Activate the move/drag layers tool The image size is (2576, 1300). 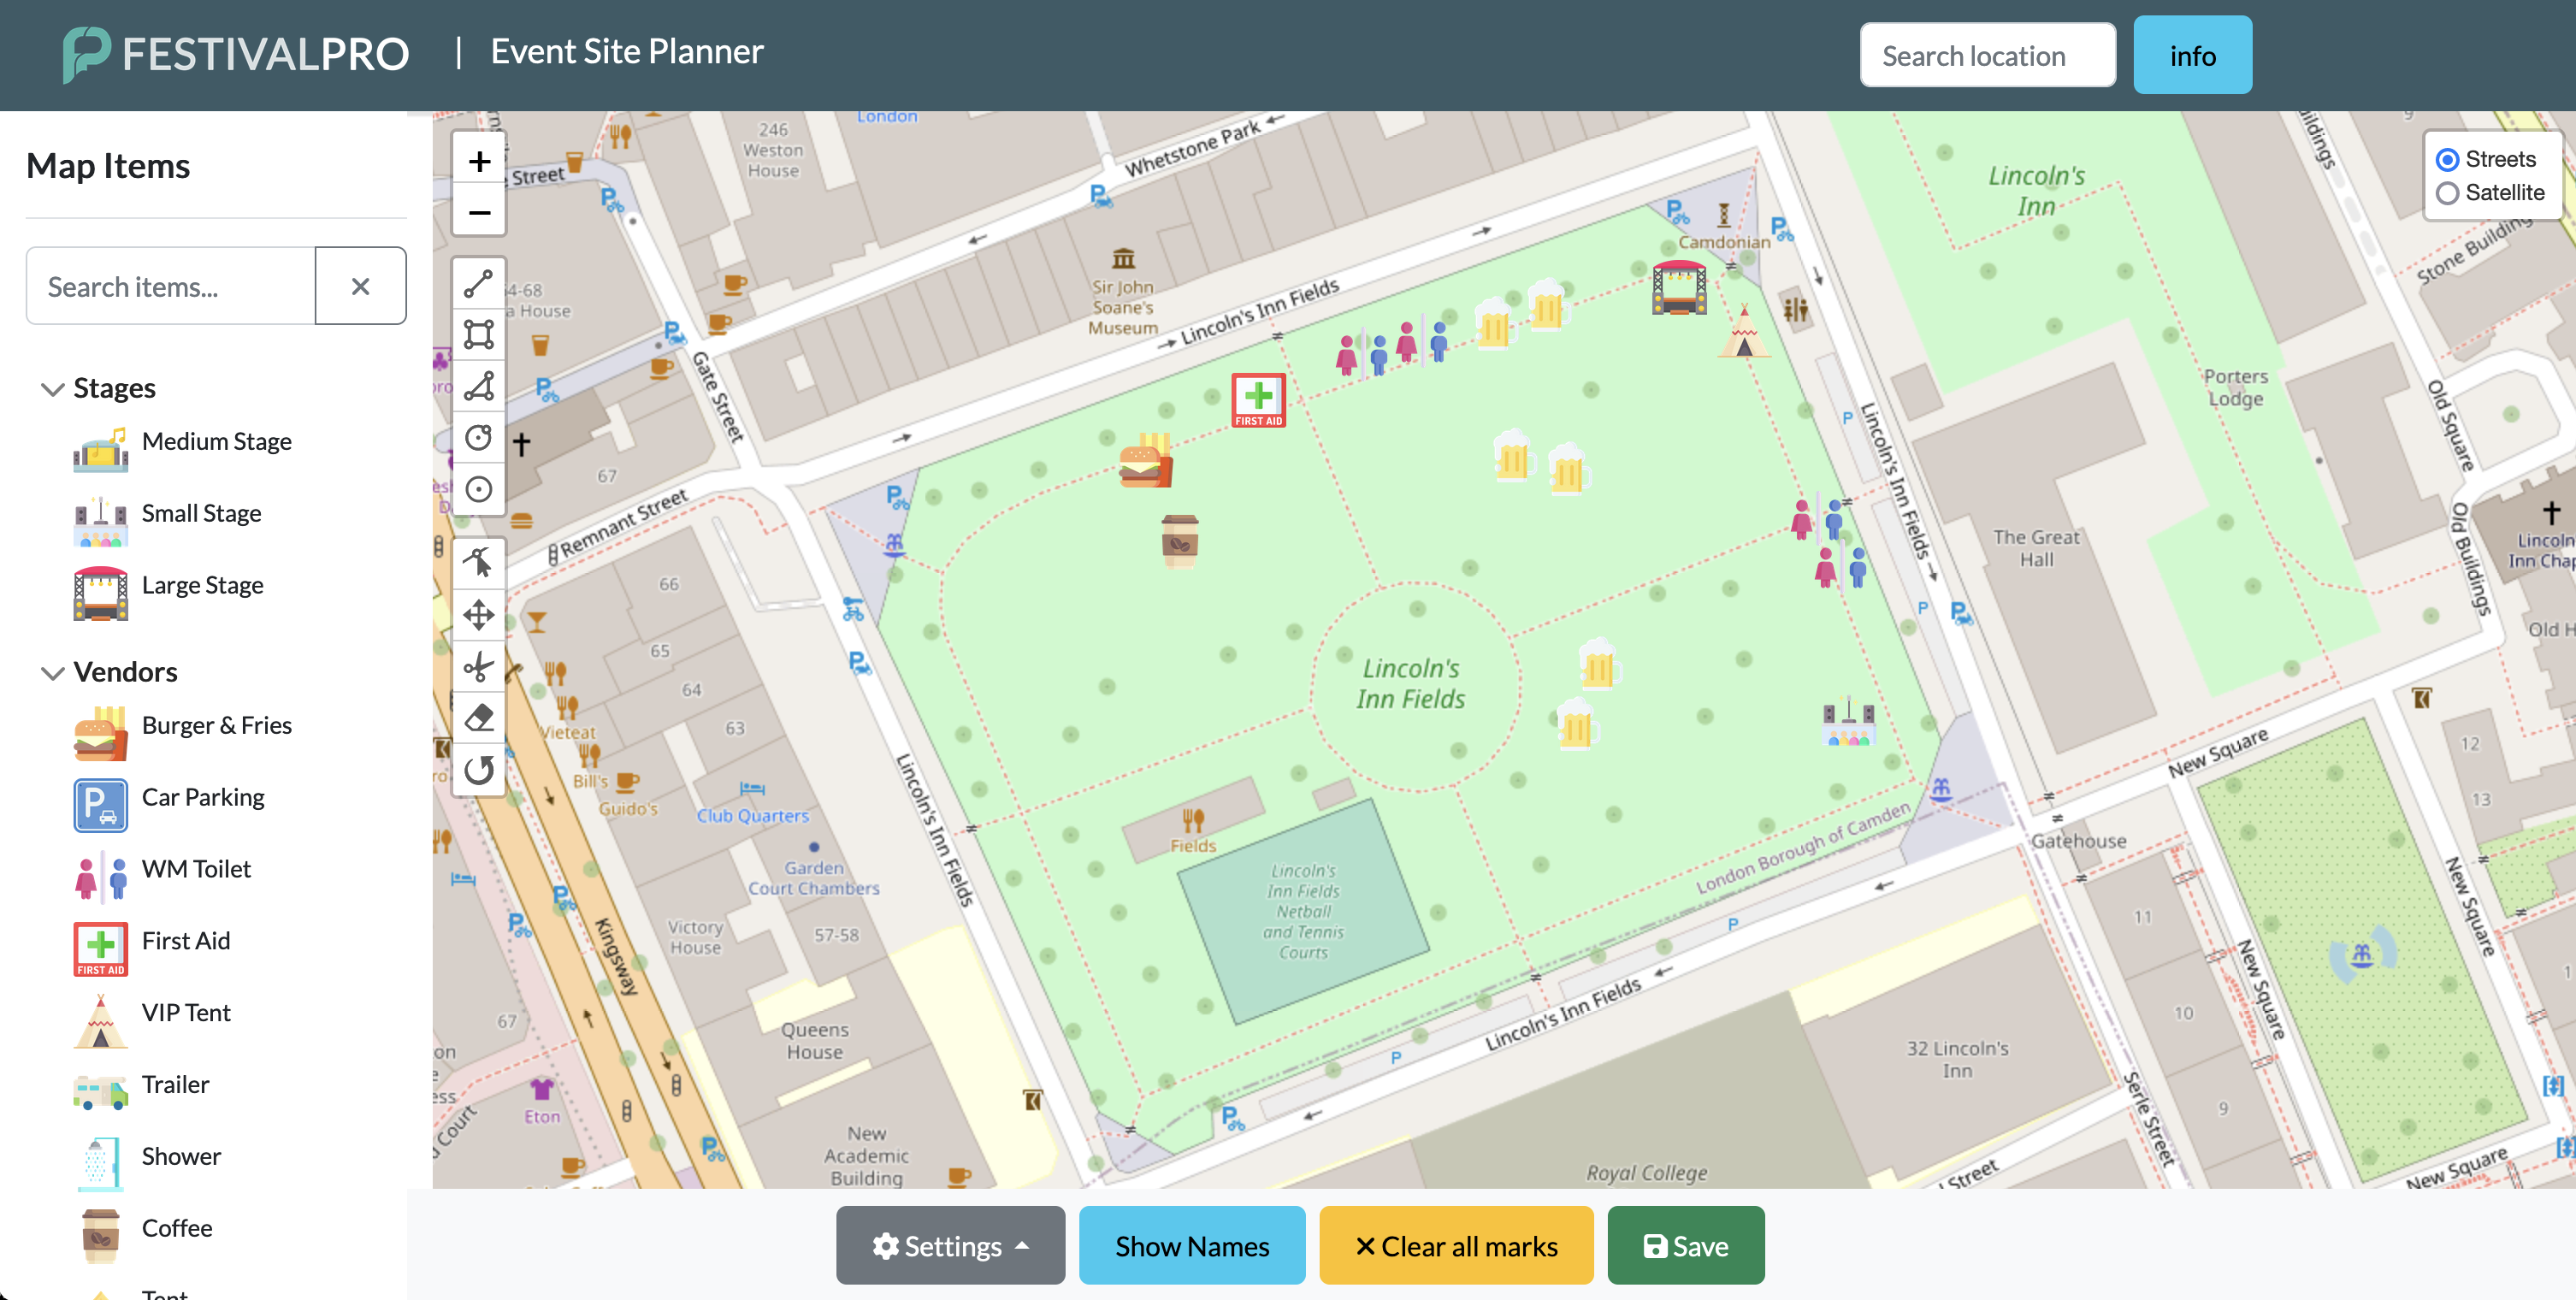point(478,615)
